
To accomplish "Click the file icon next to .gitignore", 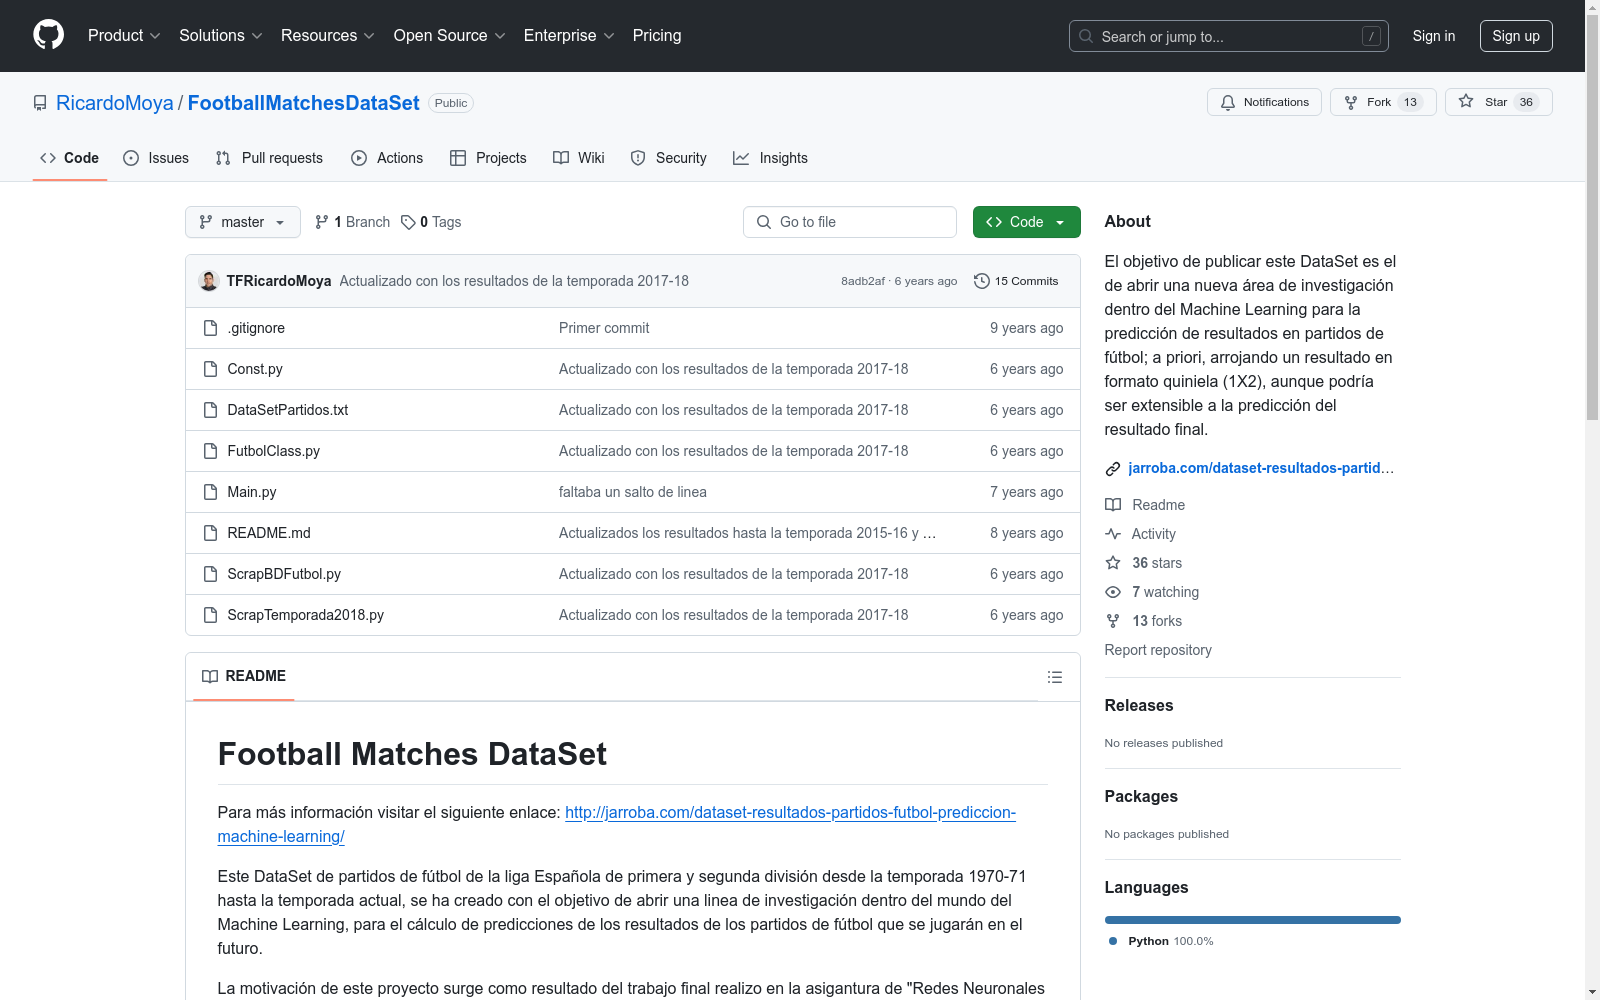I will click(210, 328).
